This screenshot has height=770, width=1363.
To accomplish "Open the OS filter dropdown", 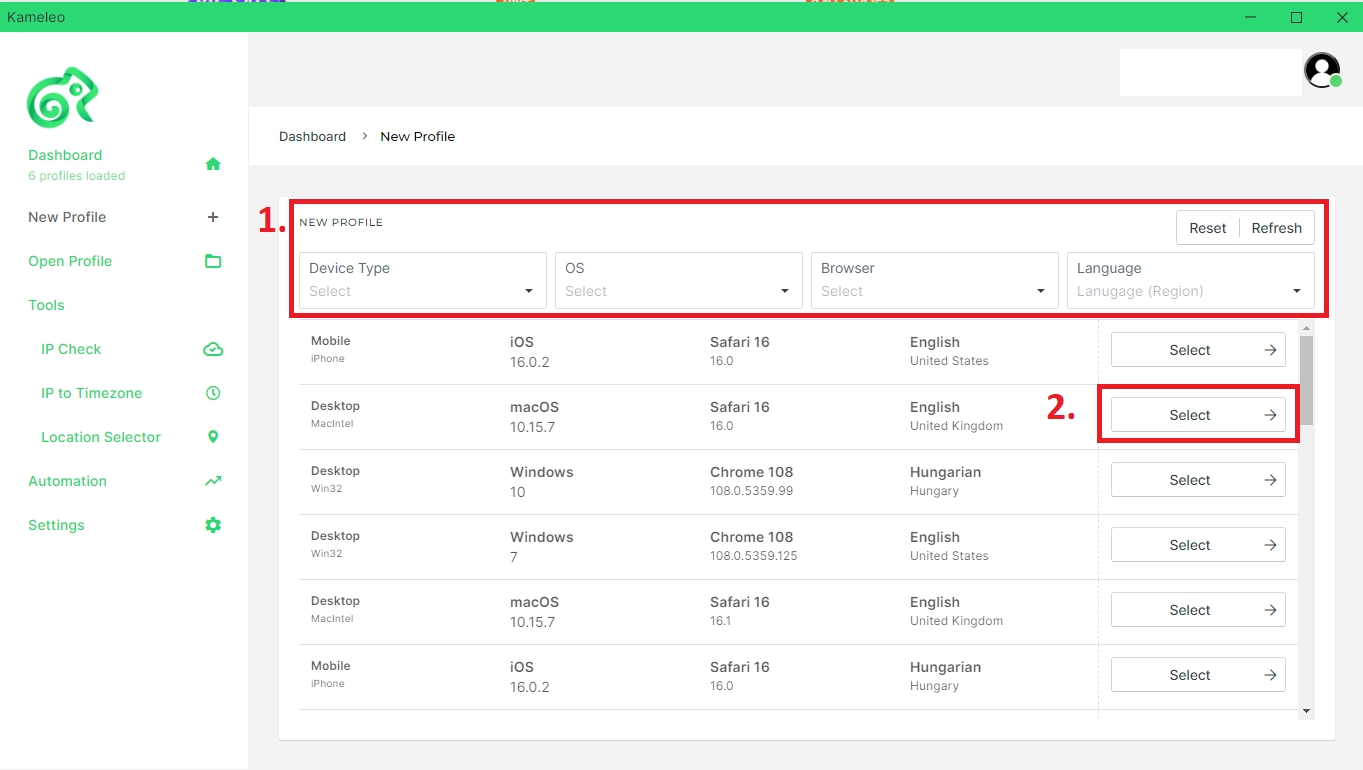I will click(678, 280).
